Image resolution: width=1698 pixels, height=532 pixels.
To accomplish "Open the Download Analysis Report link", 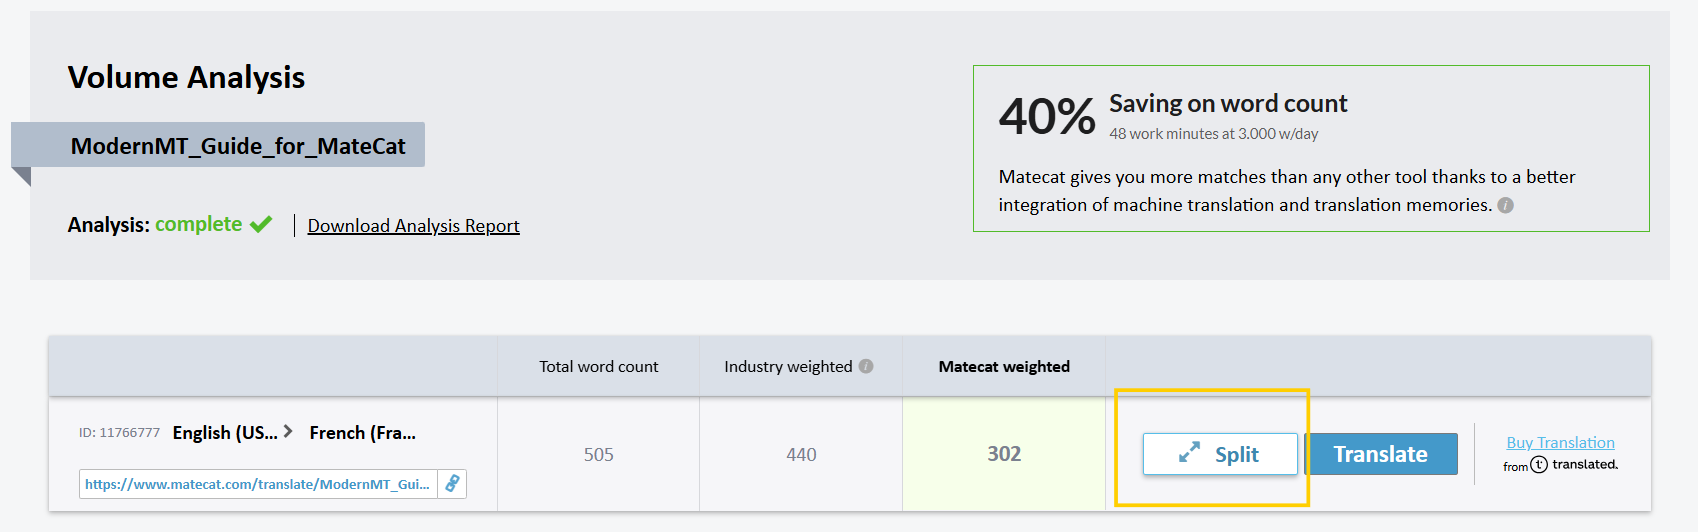I will pyautogui.click(x=413, y=226).
